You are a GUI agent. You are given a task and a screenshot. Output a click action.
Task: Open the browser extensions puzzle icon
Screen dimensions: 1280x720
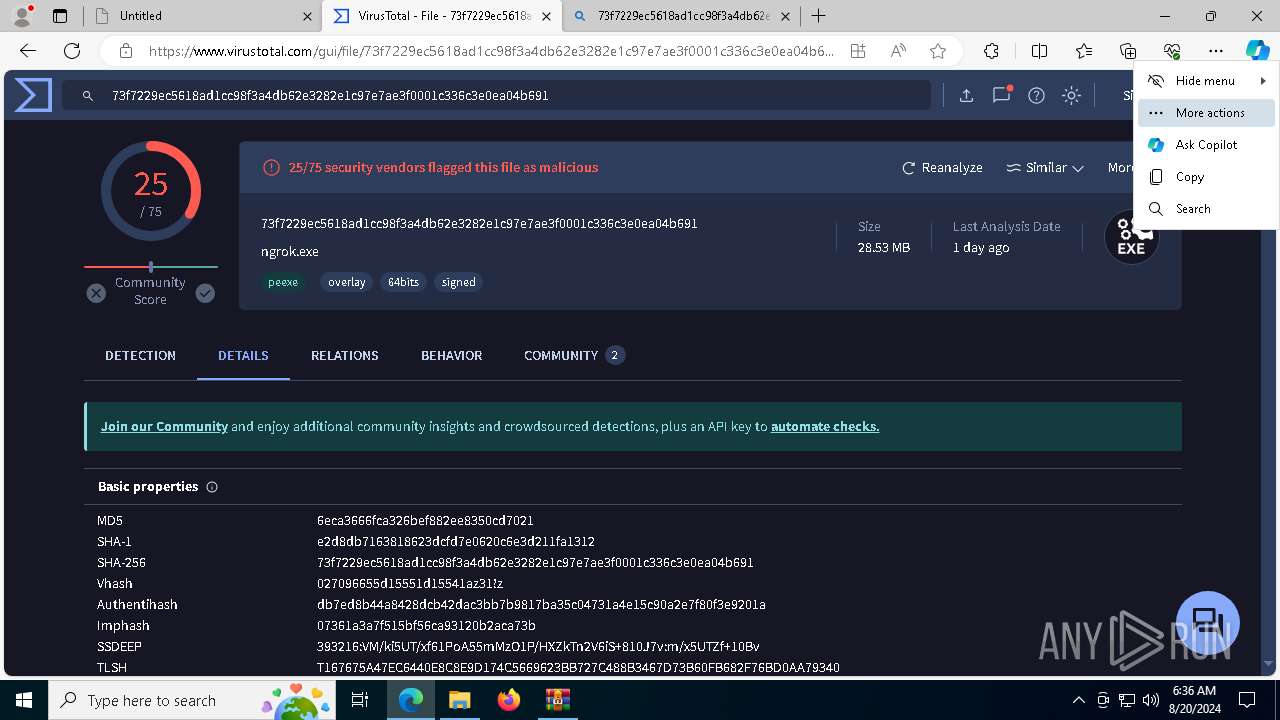pyautogui.click(x=991, y=51)
